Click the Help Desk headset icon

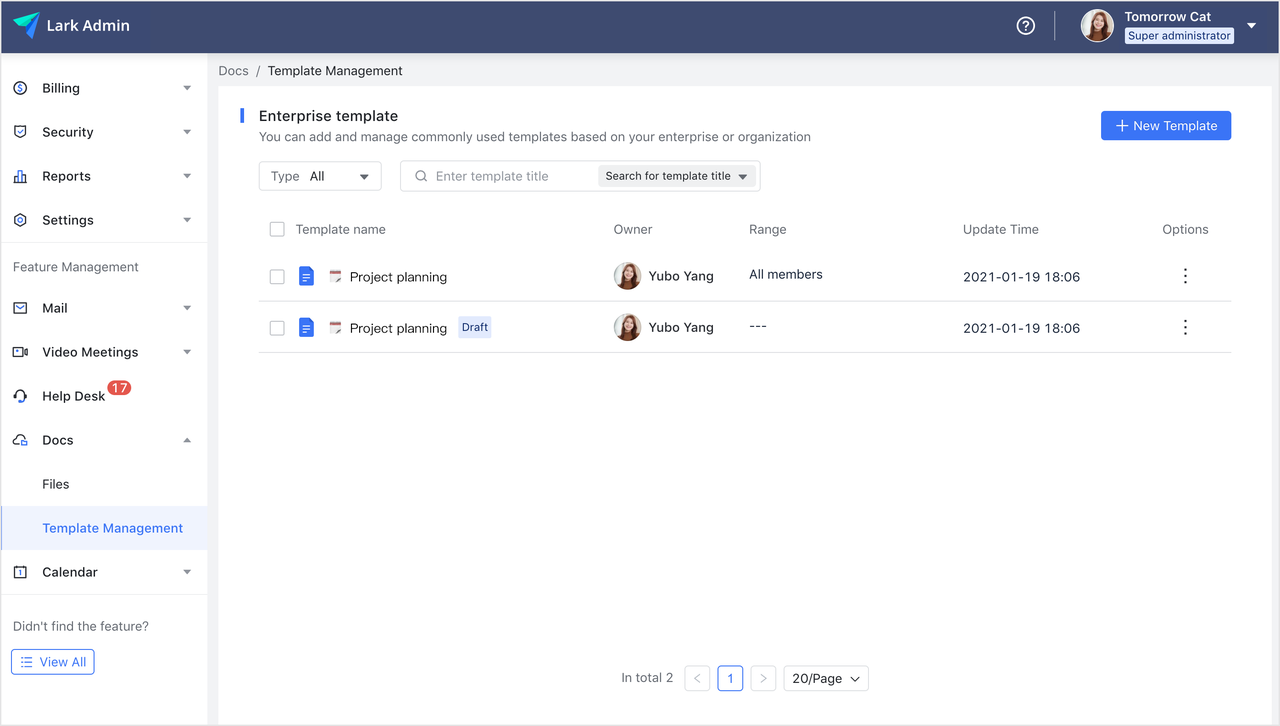20,396
